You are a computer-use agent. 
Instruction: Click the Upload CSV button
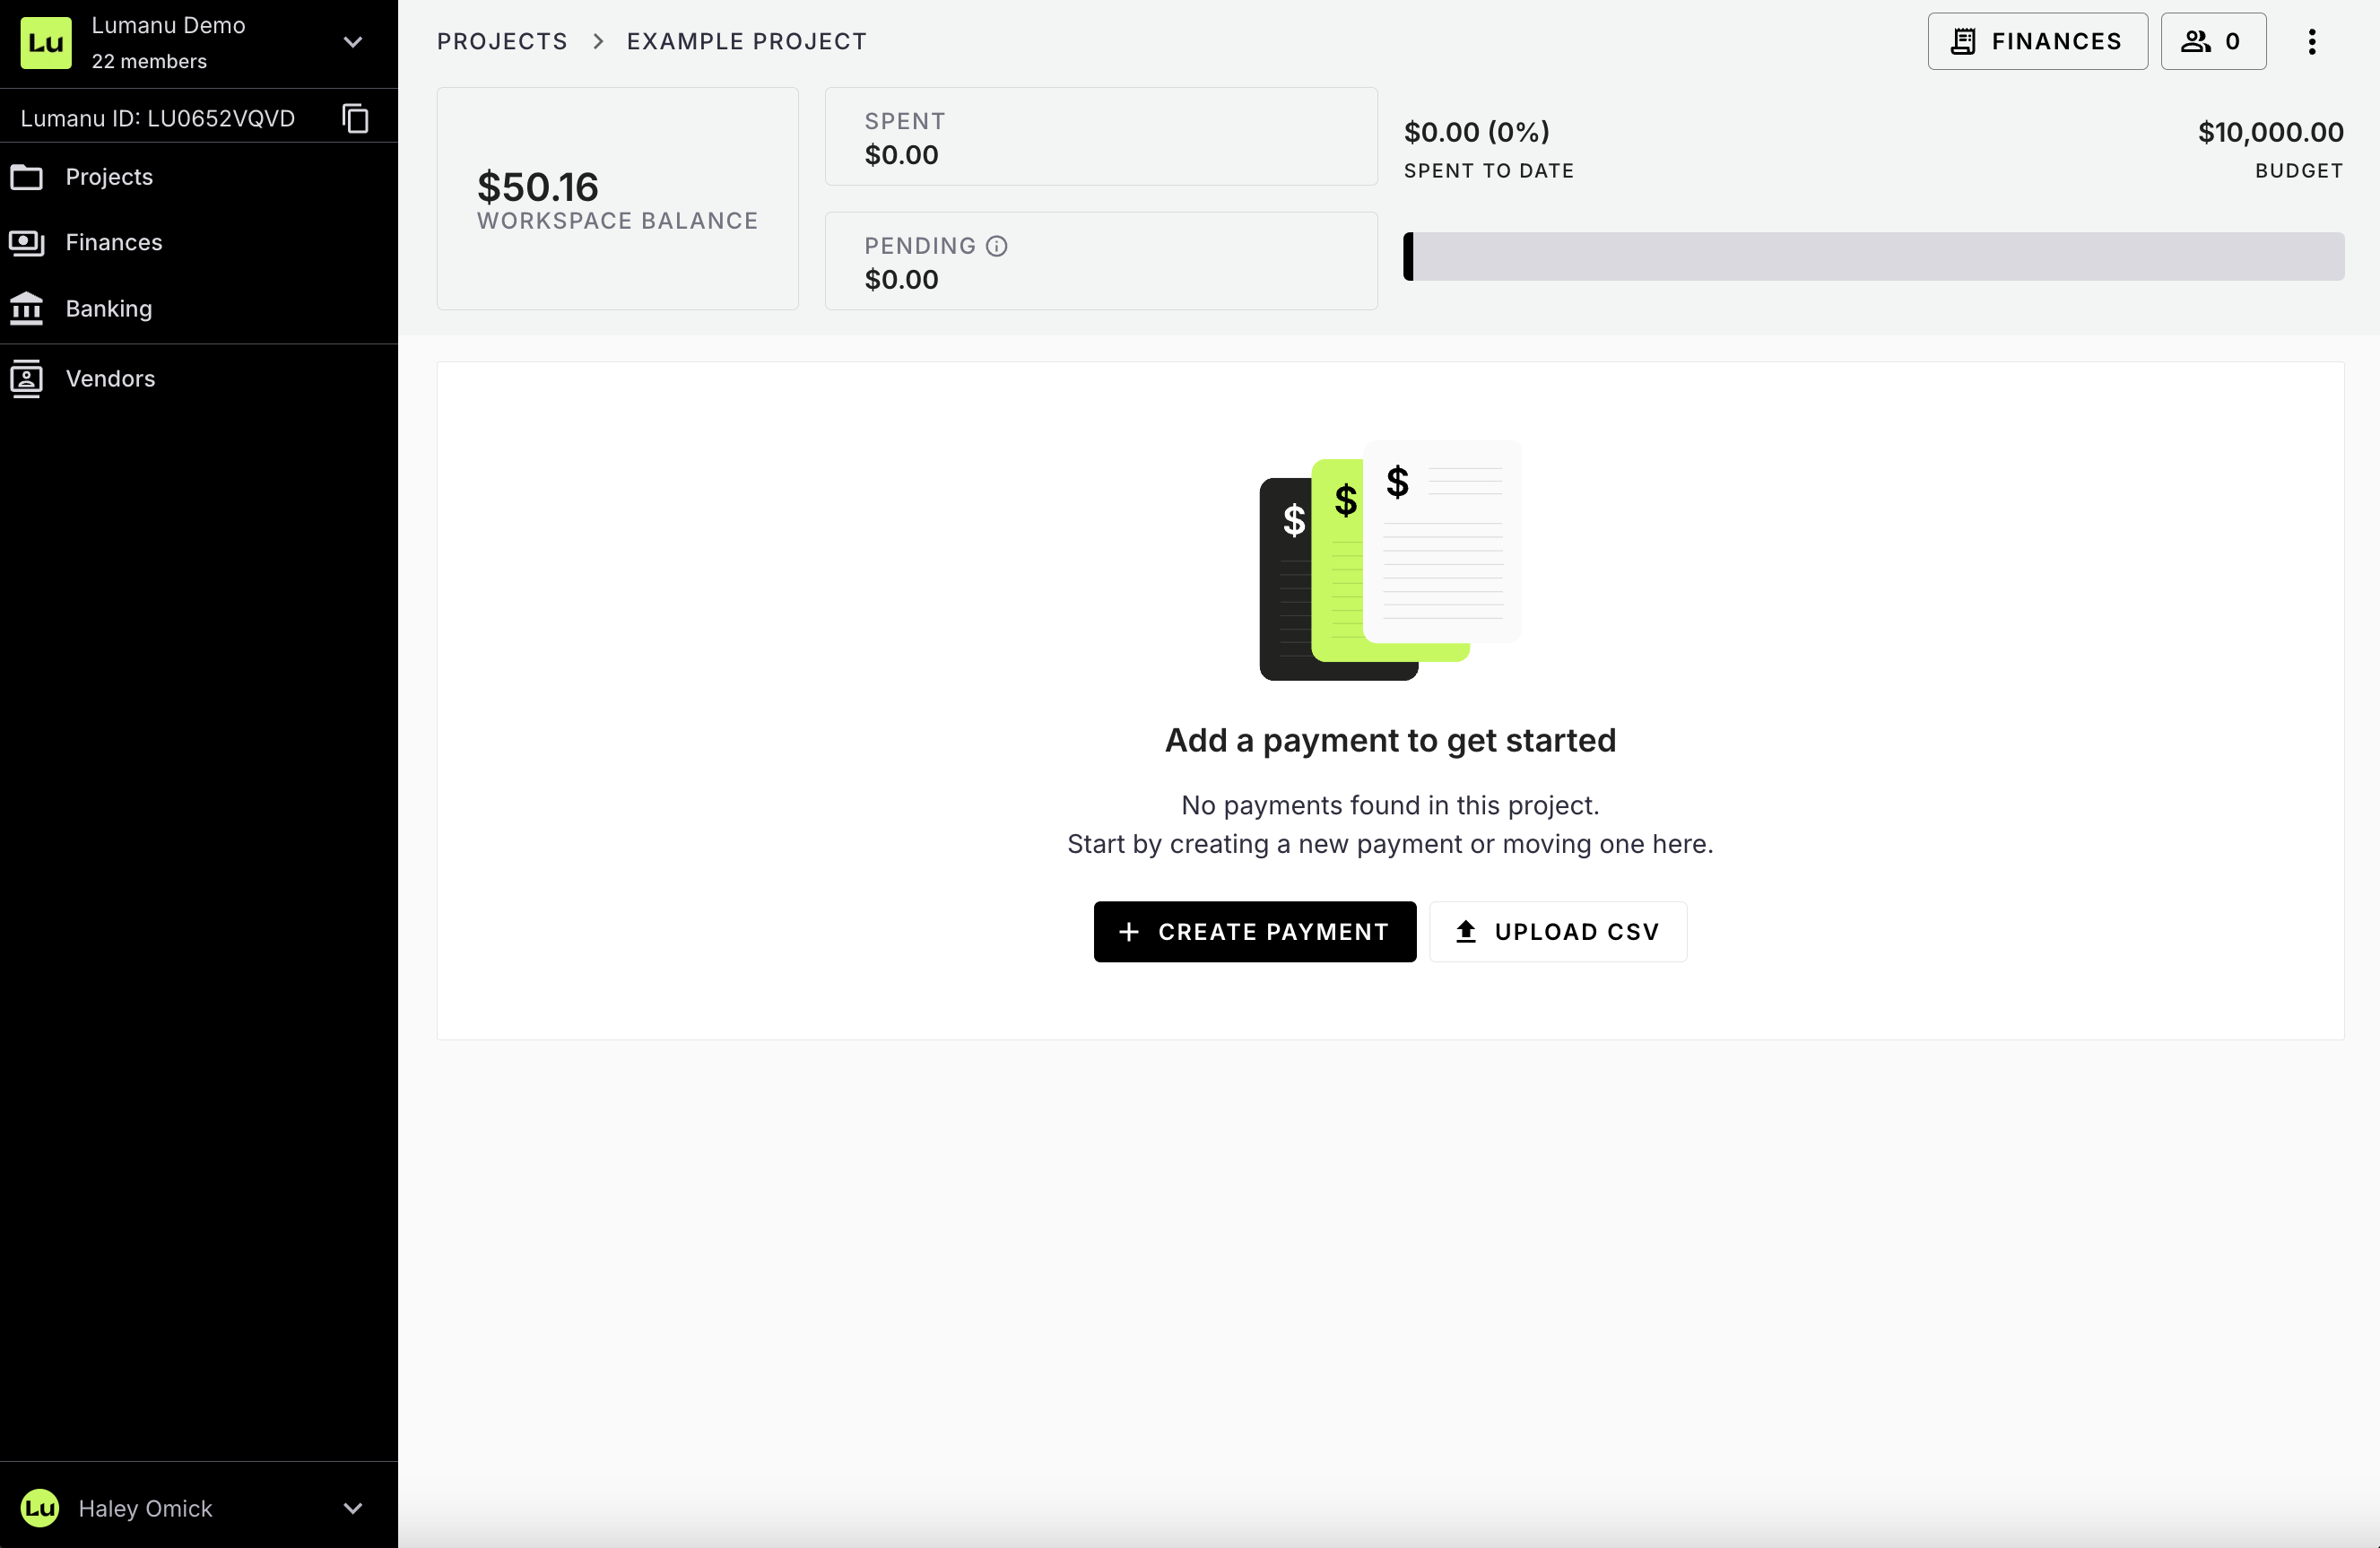tap(1557, 931)
